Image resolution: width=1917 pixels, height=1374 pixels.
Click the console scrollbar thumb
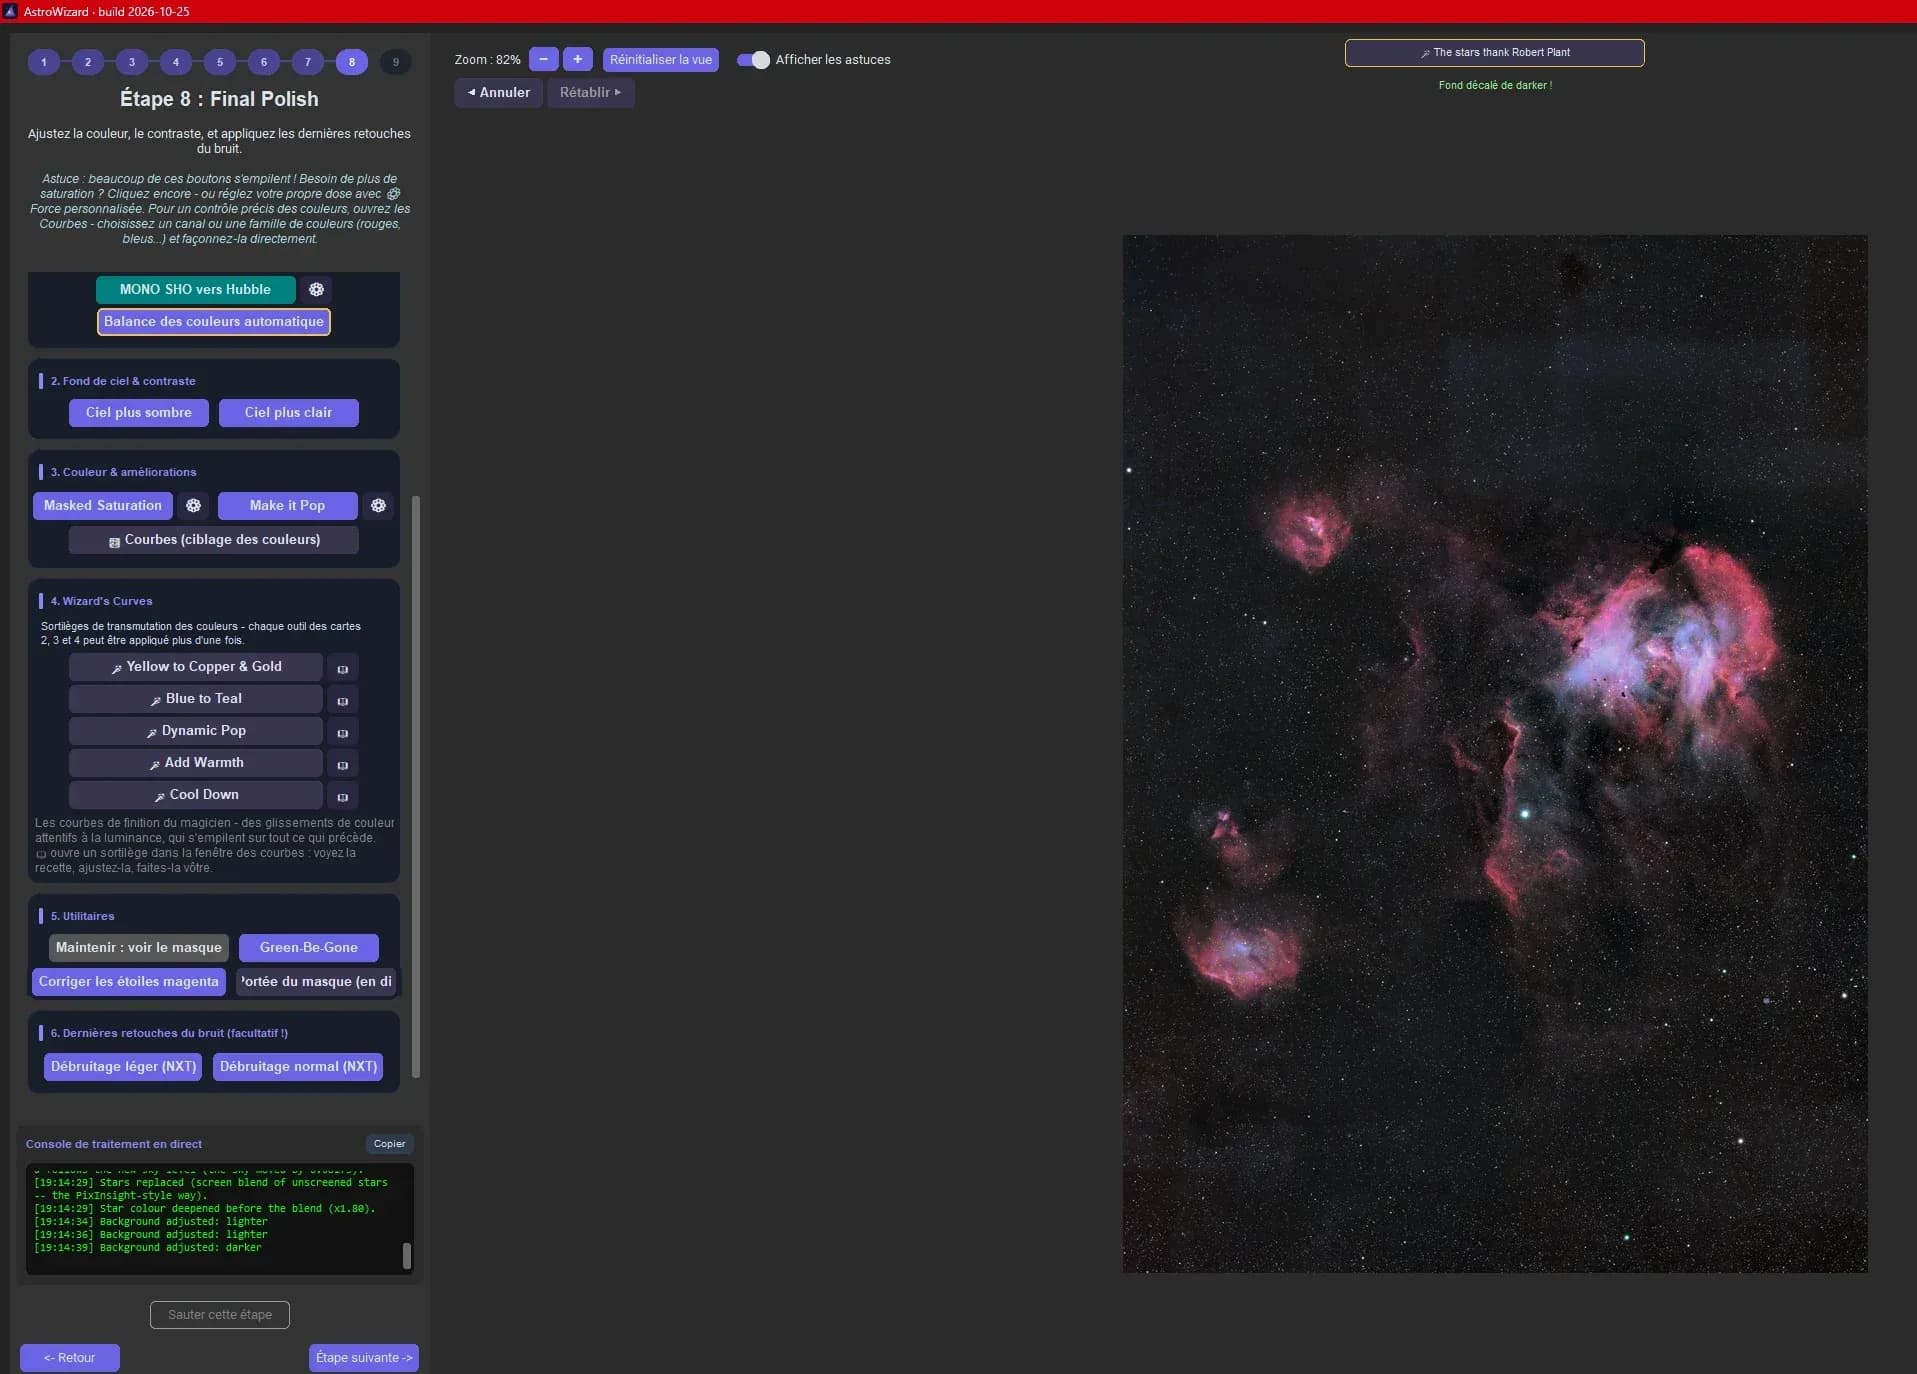click(x=407, y=1256)
